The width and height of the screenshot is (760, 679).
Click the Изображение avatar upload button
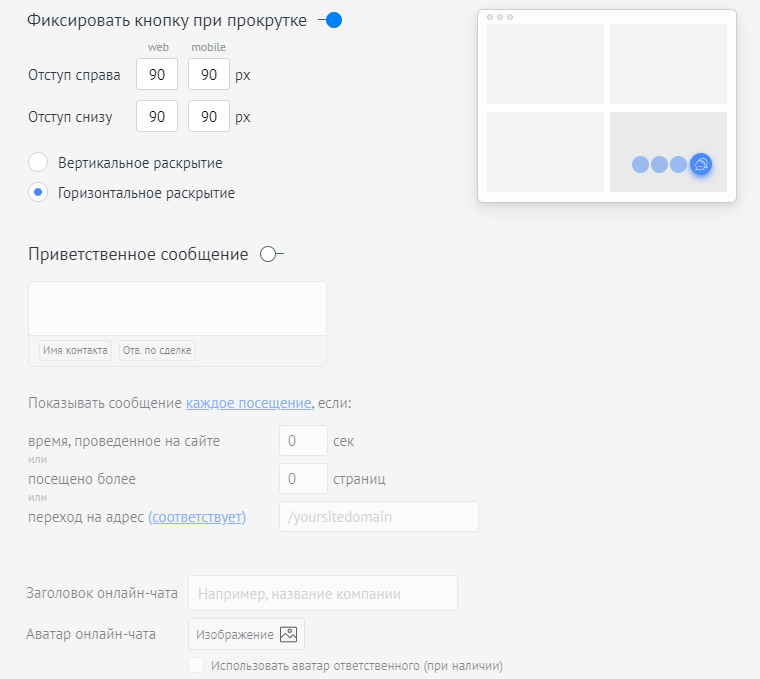click(246, 634)
